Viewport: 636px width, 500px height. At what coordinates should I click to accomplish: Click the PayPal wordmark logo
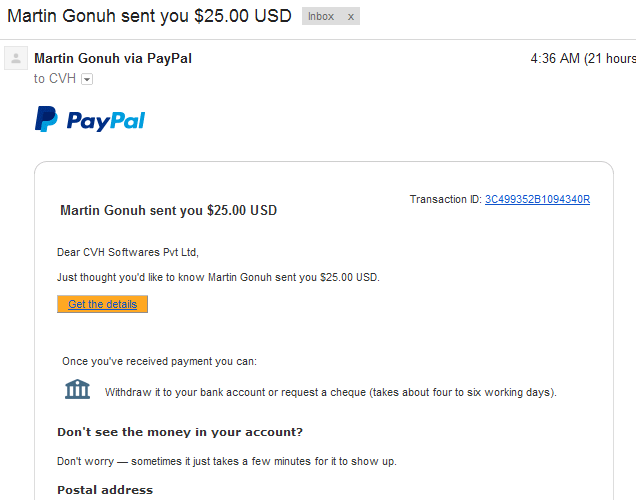pos(105,121)
